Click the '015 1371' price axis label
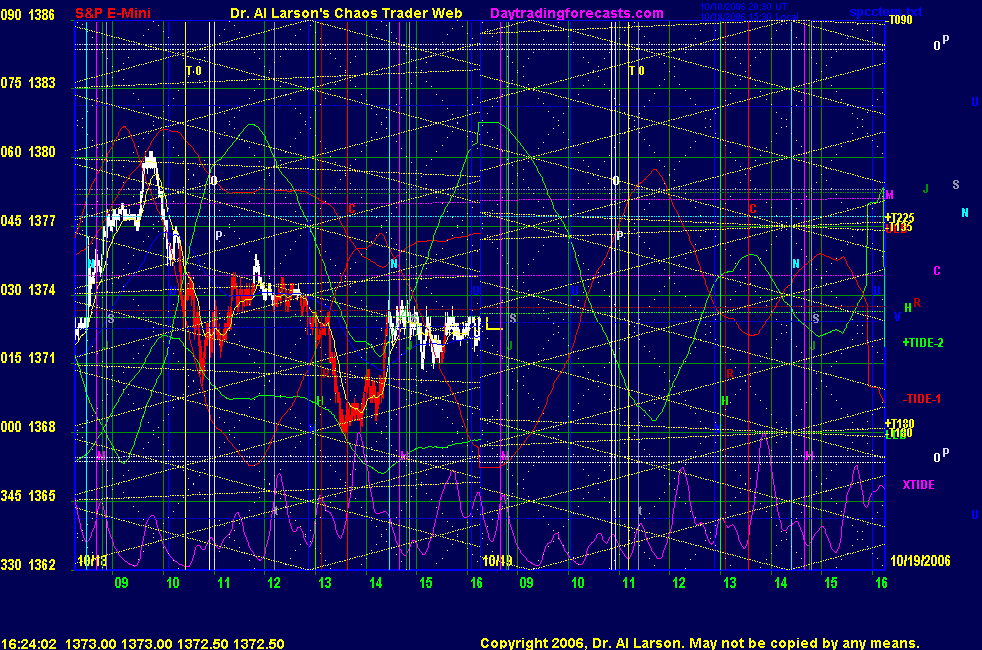Screen dimensions: 982x650 (28, 358)
